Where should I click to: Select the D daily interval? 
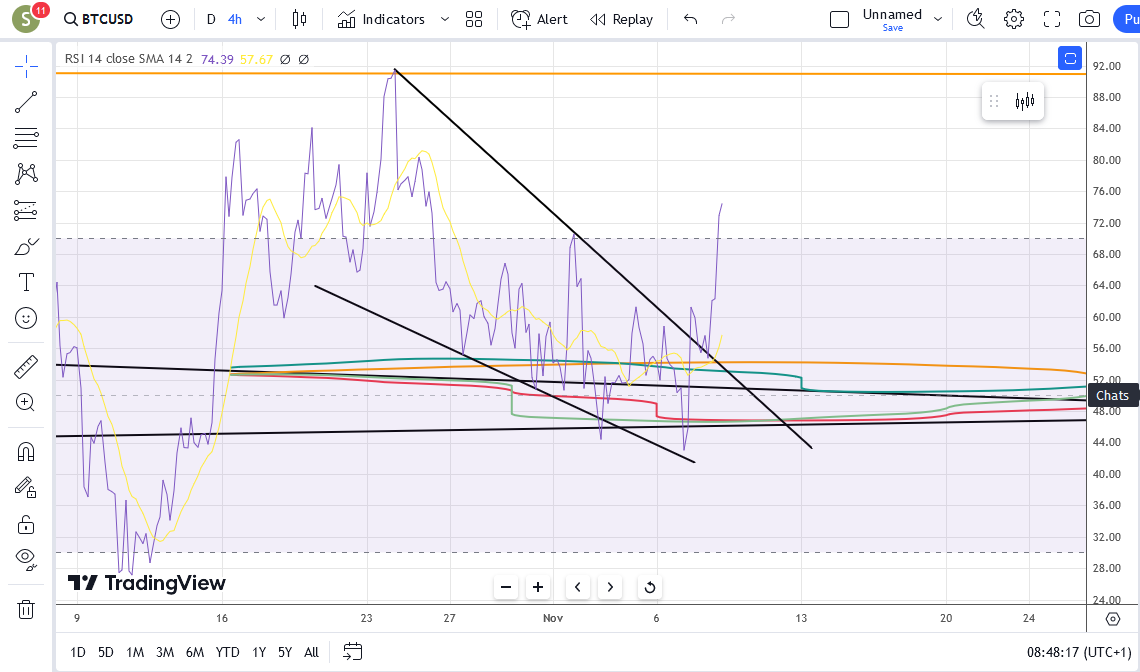coord(211,20)
